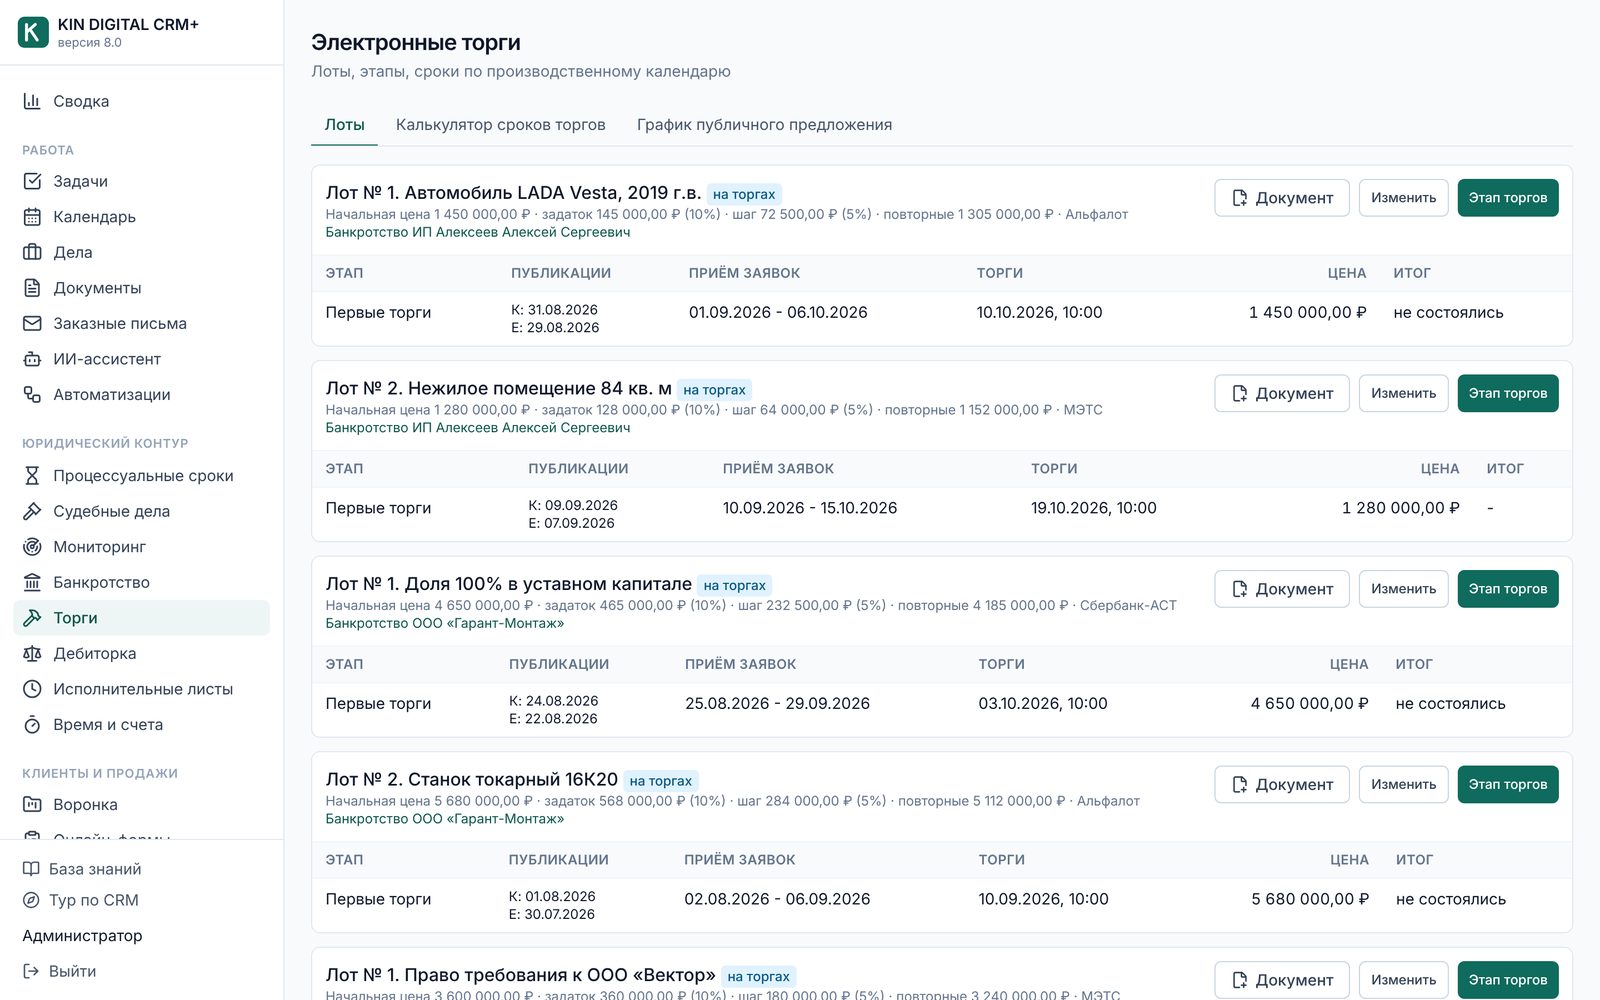Click title Лот № 2. Нежилое помещение 84 кв. м
This screenshot has height=1000, width=1600.
498,389
